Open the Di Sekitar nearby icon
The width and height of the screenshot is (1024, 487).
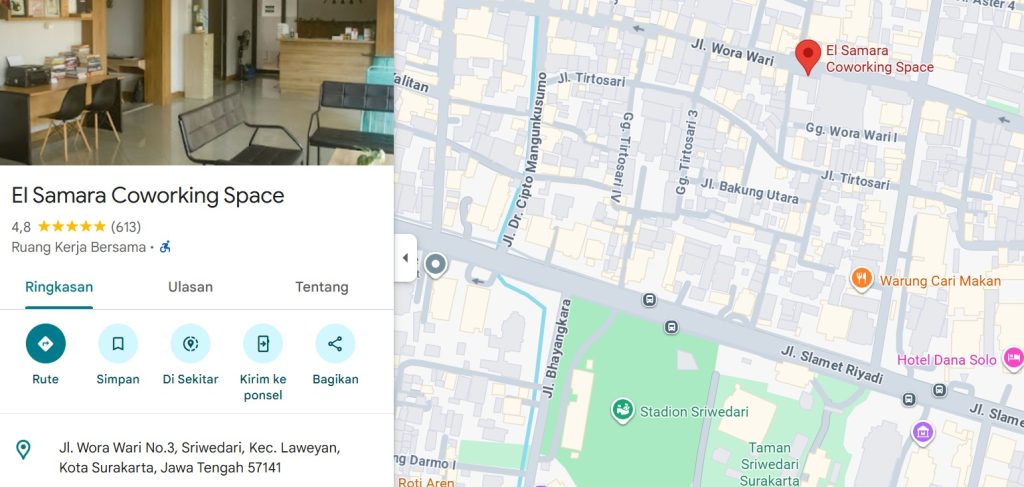[x=191, y=343]
